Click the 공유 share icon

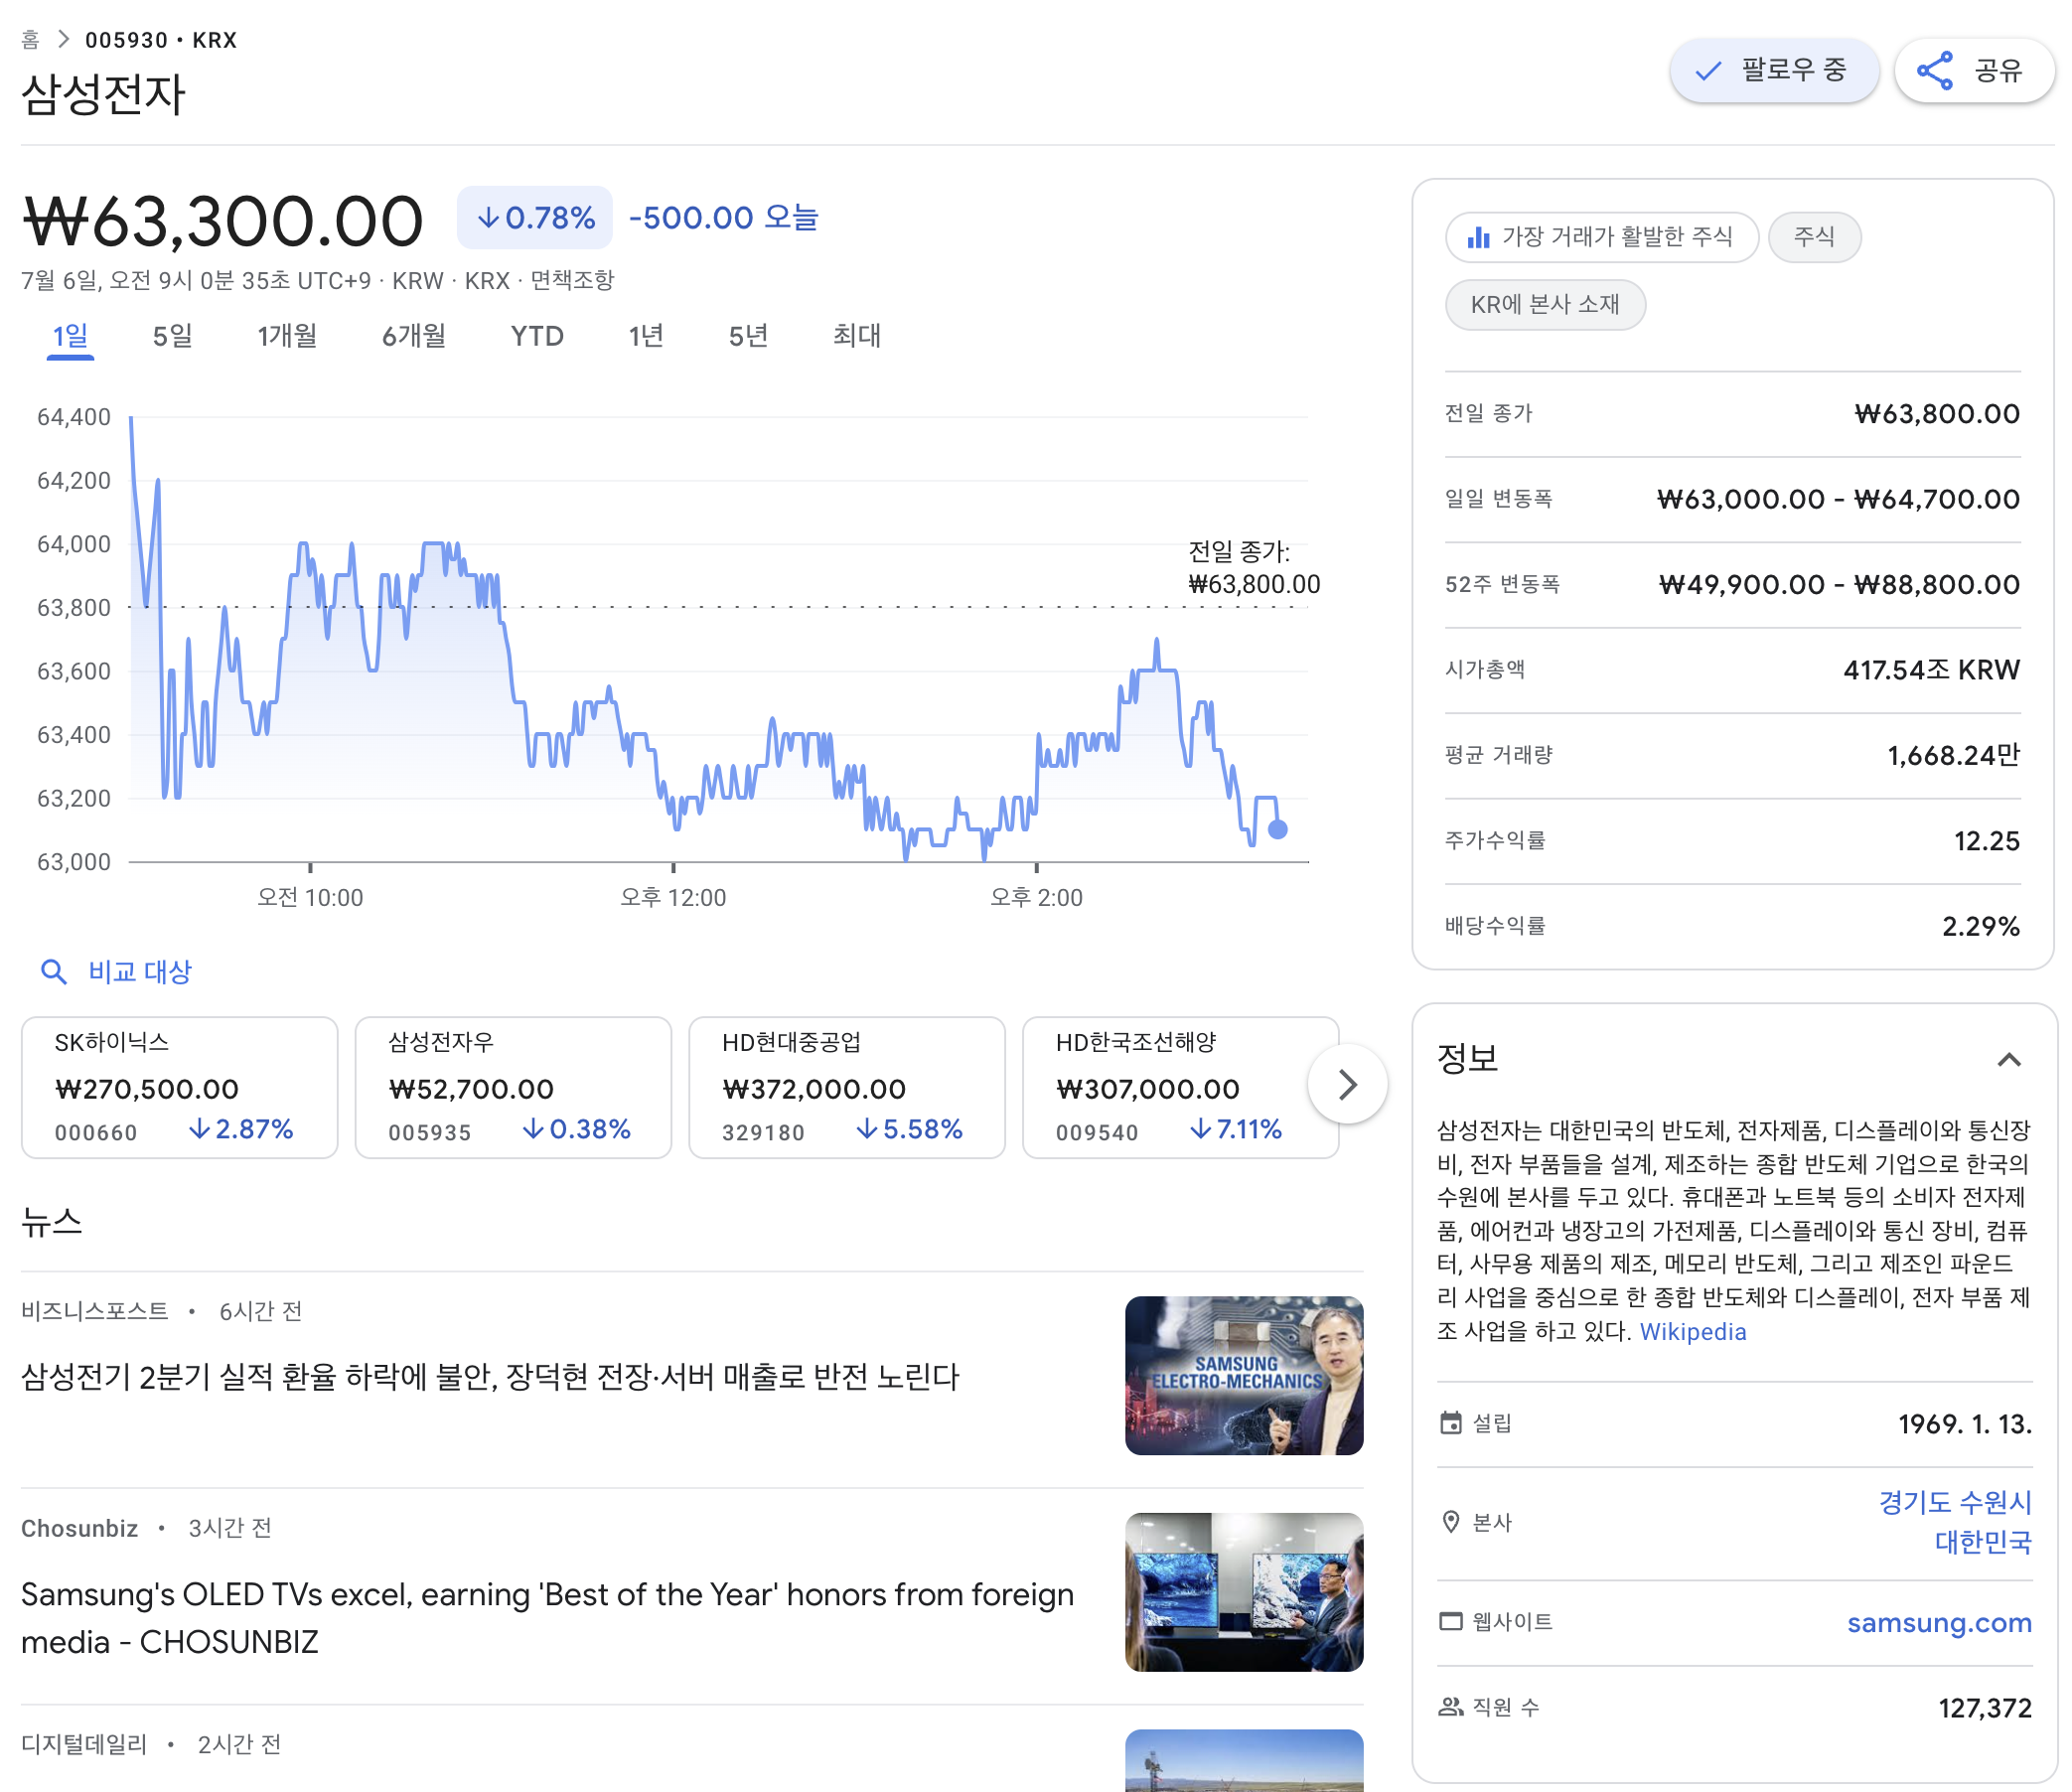pos(1934,70)
